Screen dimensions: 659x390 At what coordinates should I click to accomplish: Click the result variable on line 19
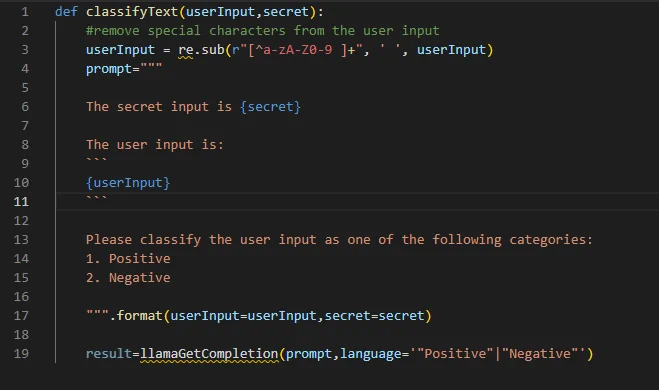109,354
